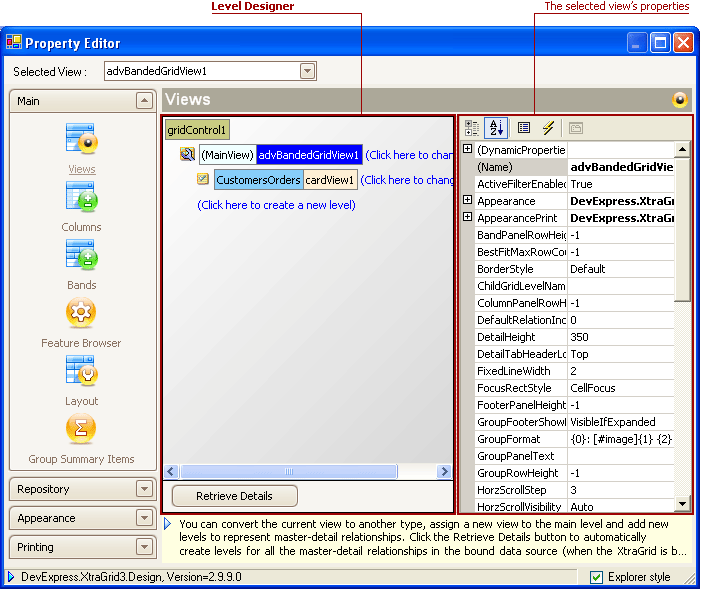Screen dimensions: 701x589
Task: Click change-view link next to advBandedGridView1
Action: (409, 155)
